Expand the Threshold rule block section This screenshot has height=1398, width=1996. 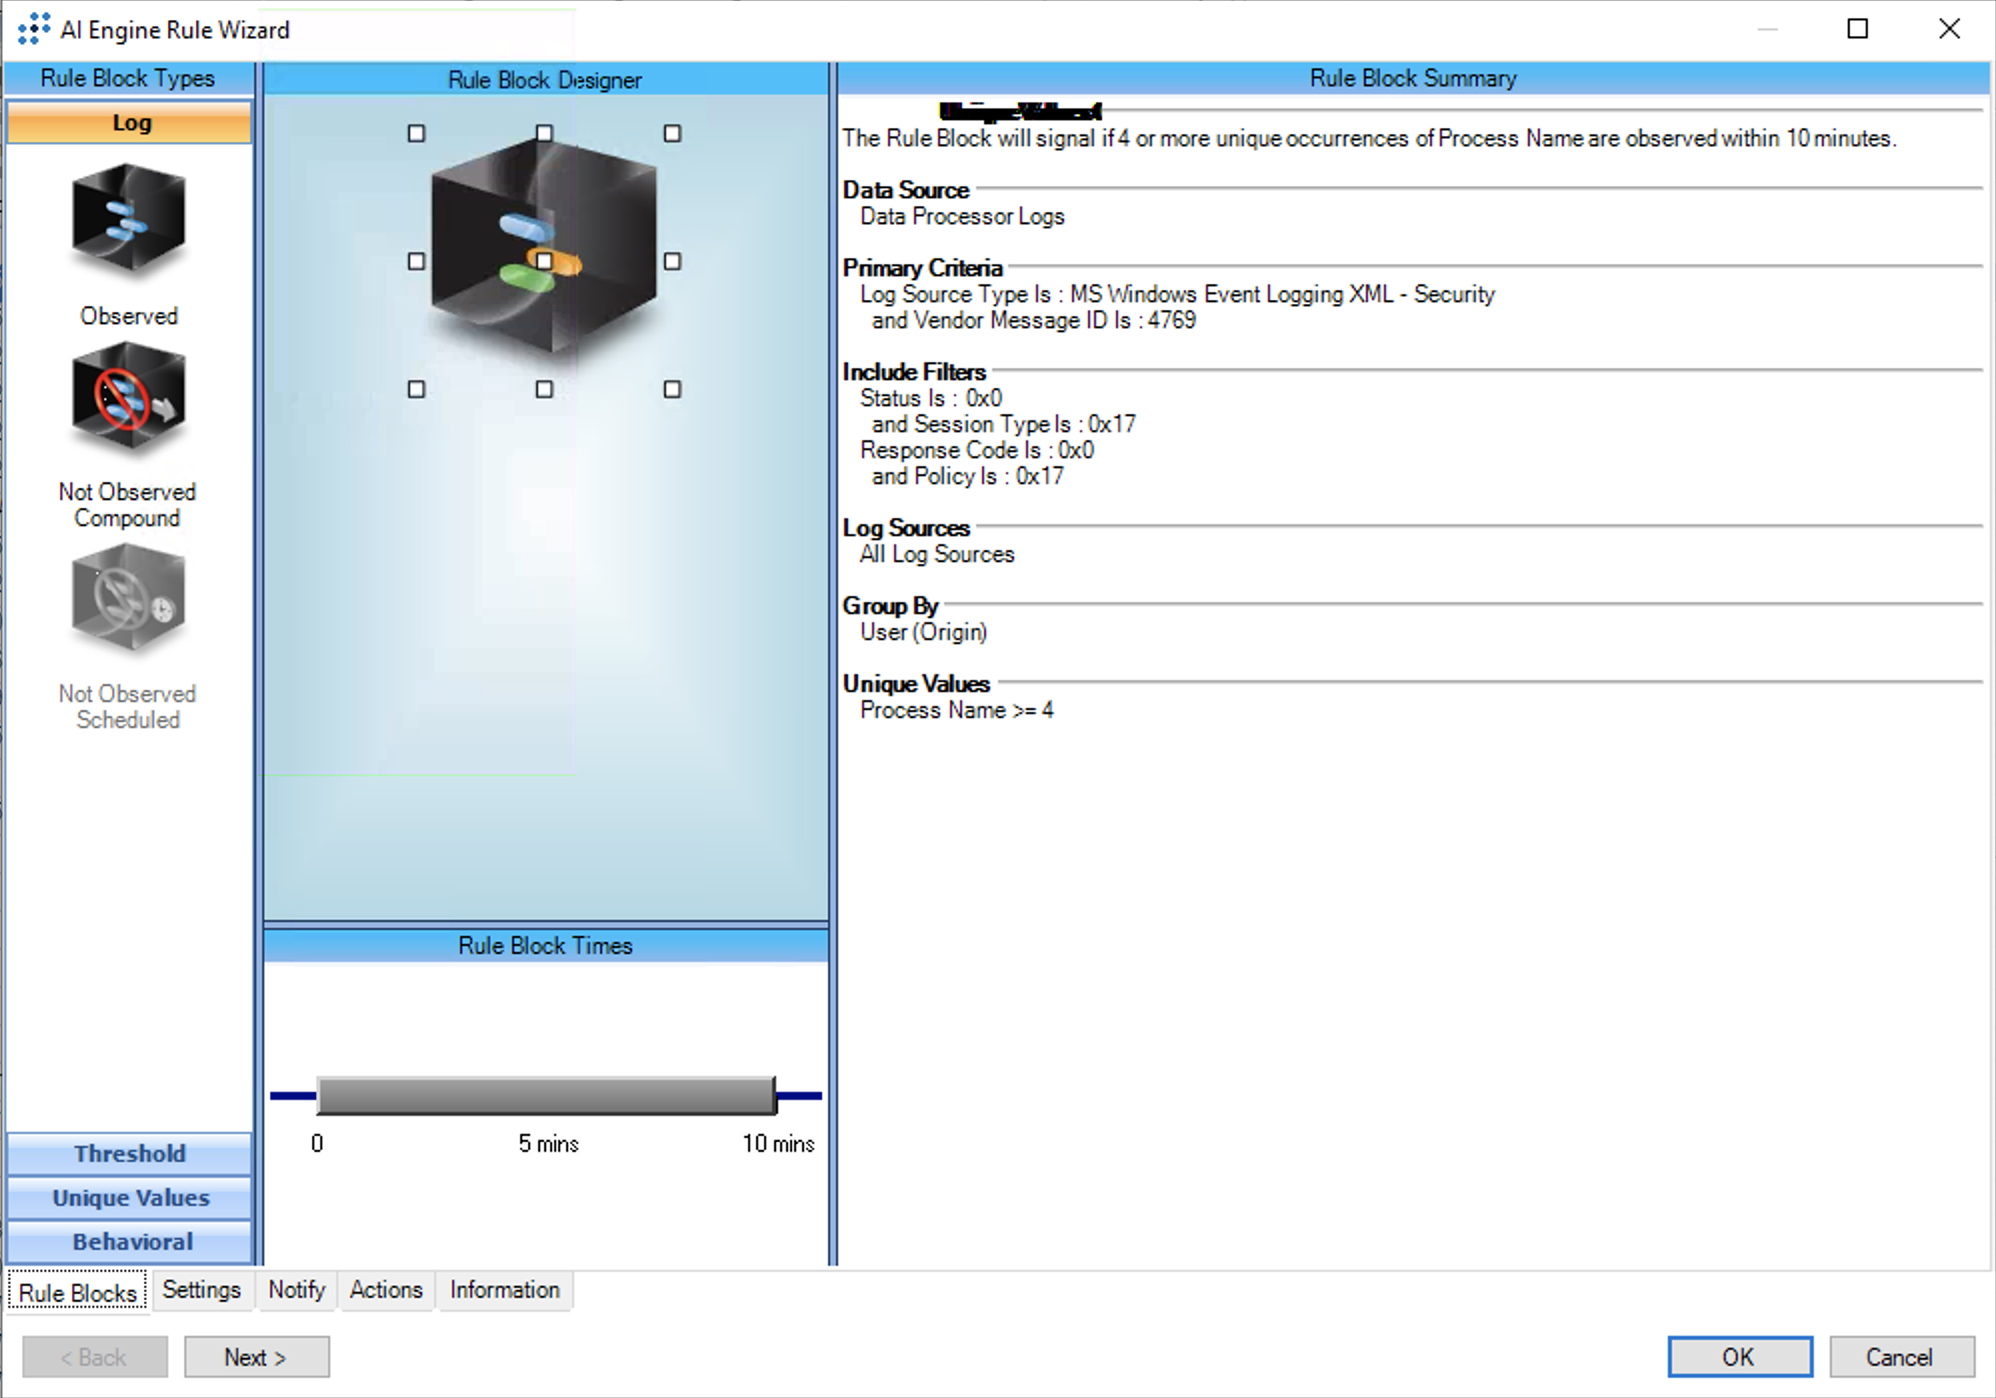(129, 1153)
